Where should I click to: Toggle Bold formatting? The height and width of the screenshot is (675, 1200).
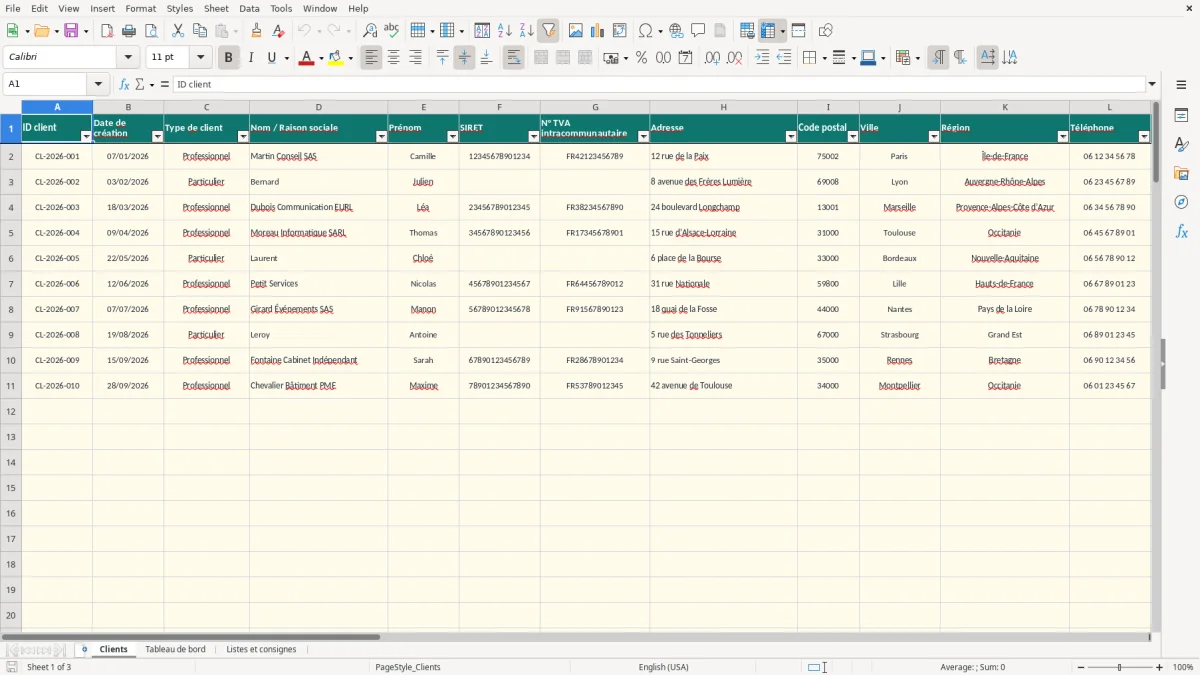point(228,58)
